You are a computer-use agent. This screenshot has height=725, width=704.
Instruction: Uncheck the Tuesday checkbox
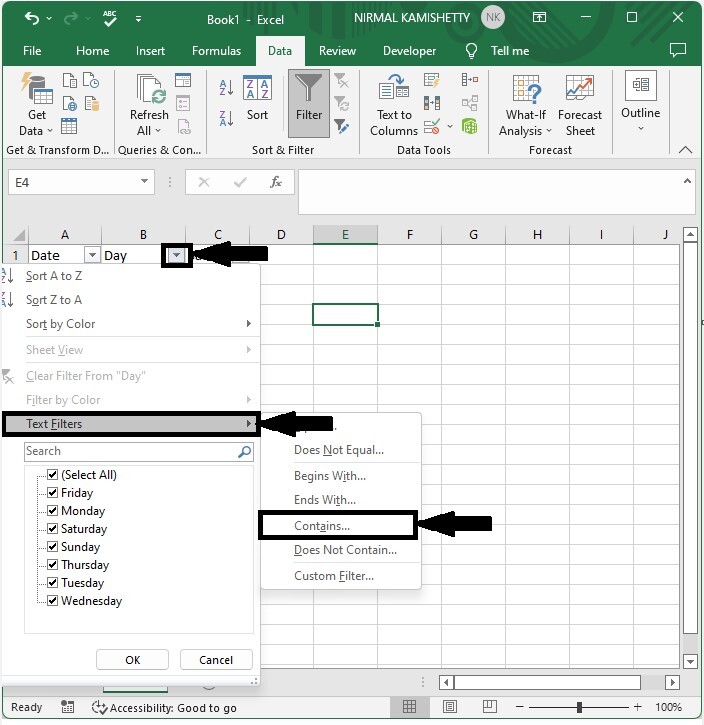pos(53,583)
